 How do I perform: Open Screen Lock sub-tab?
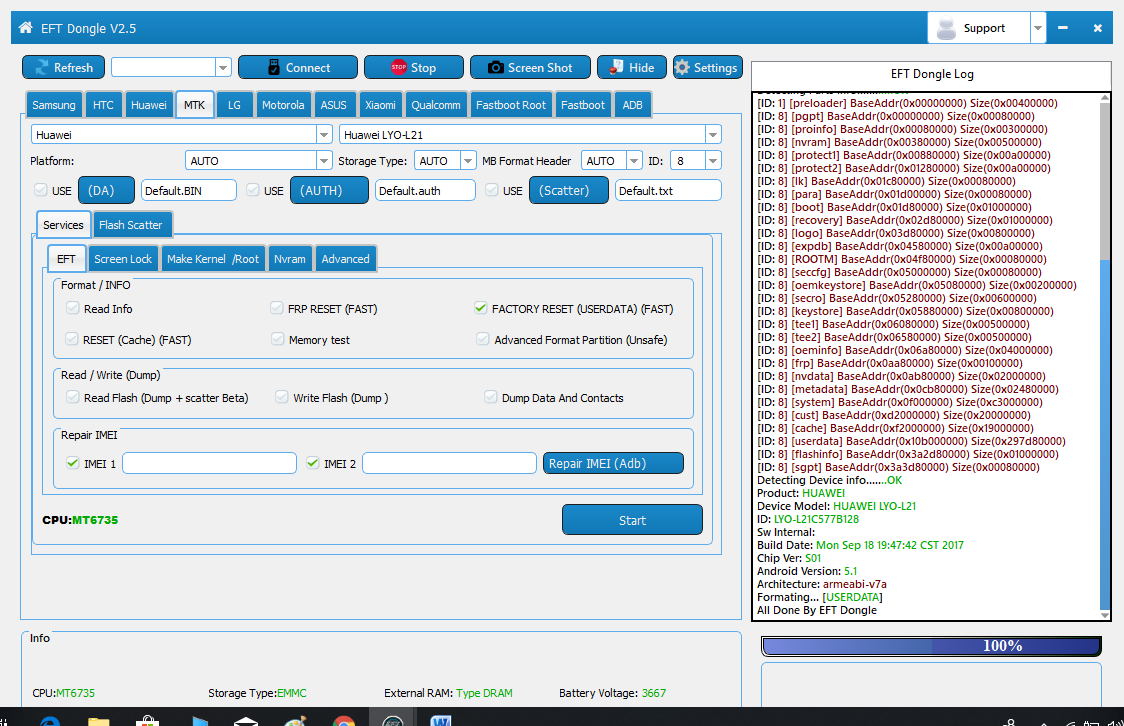coord(123,259)
